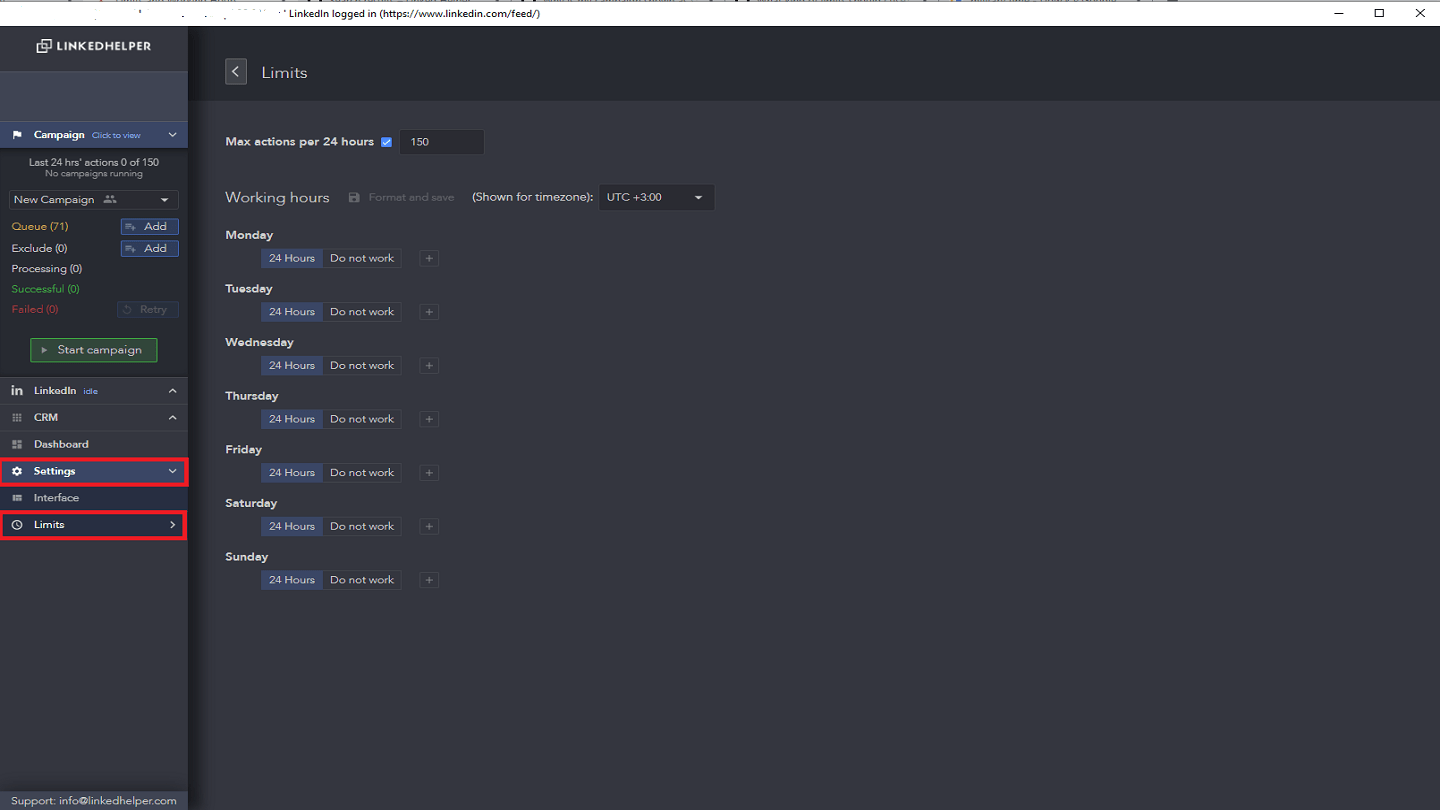Click the LinkedHelper logo icon
This screenshot has height=810, width=1440.
44,46
